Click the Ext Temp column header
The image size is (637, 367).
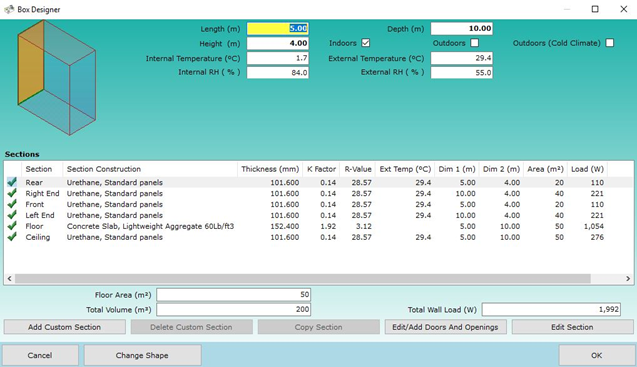click(405, 169)
